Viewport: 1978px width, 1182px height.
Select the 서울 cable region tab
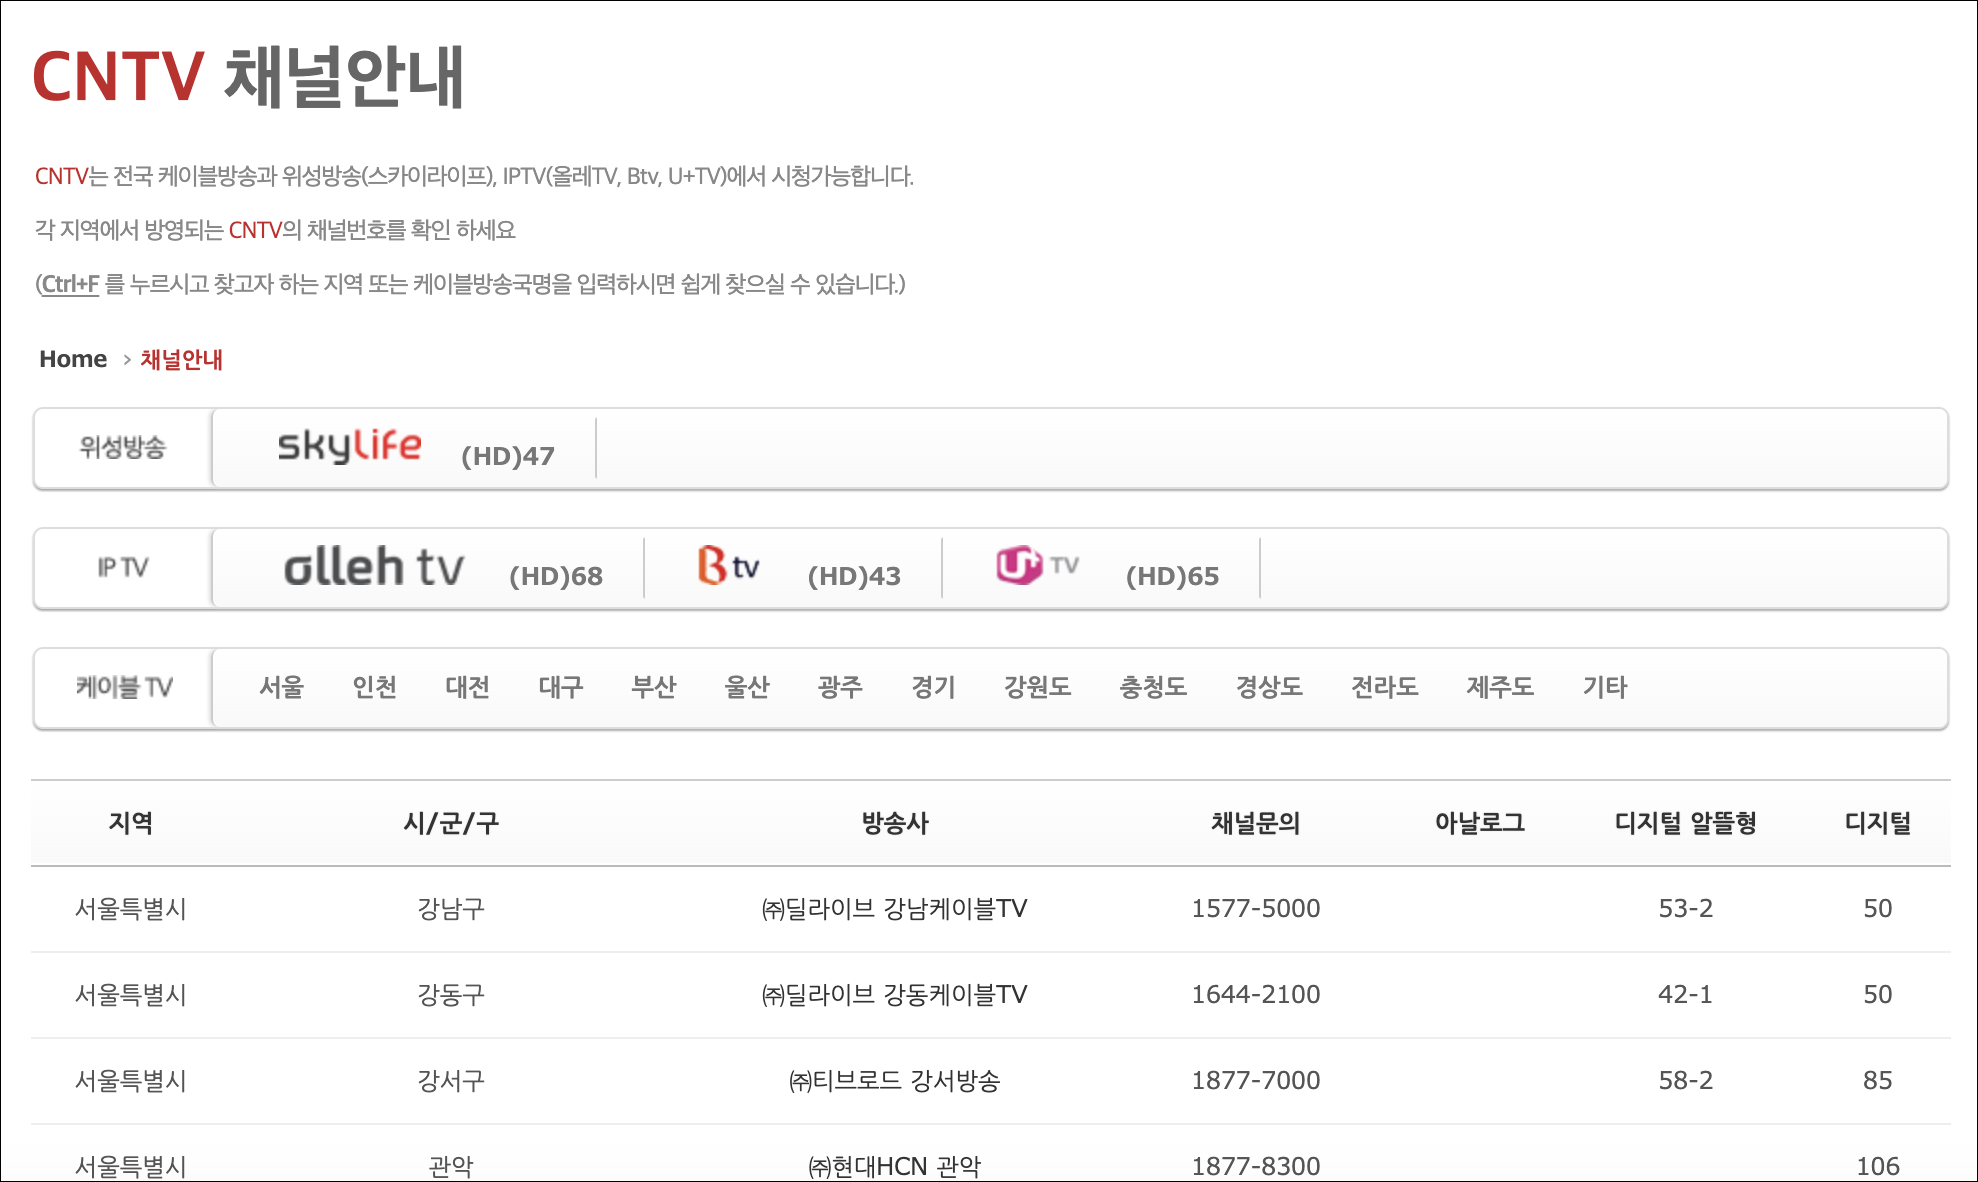click(x=281, y=687)
